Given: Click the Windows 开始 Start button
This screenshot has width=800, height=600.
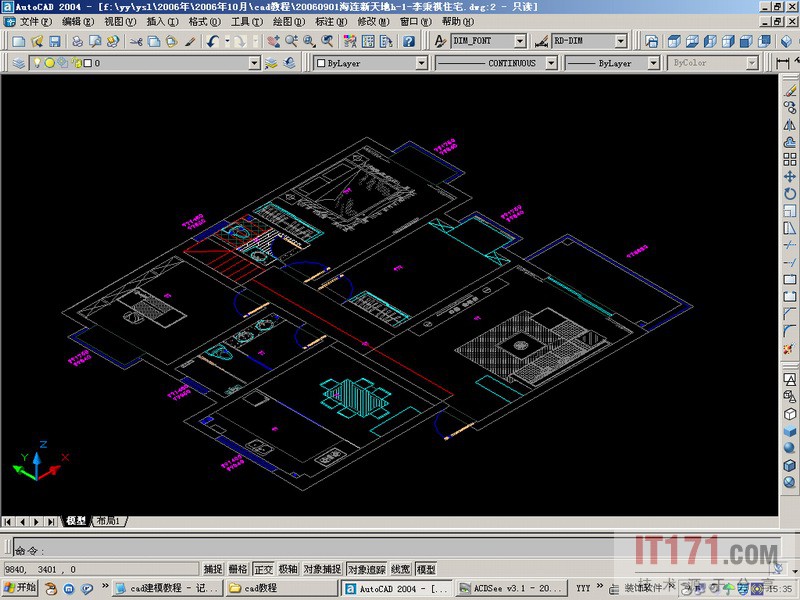Looking at the screenshot, I should pos(20,588).
